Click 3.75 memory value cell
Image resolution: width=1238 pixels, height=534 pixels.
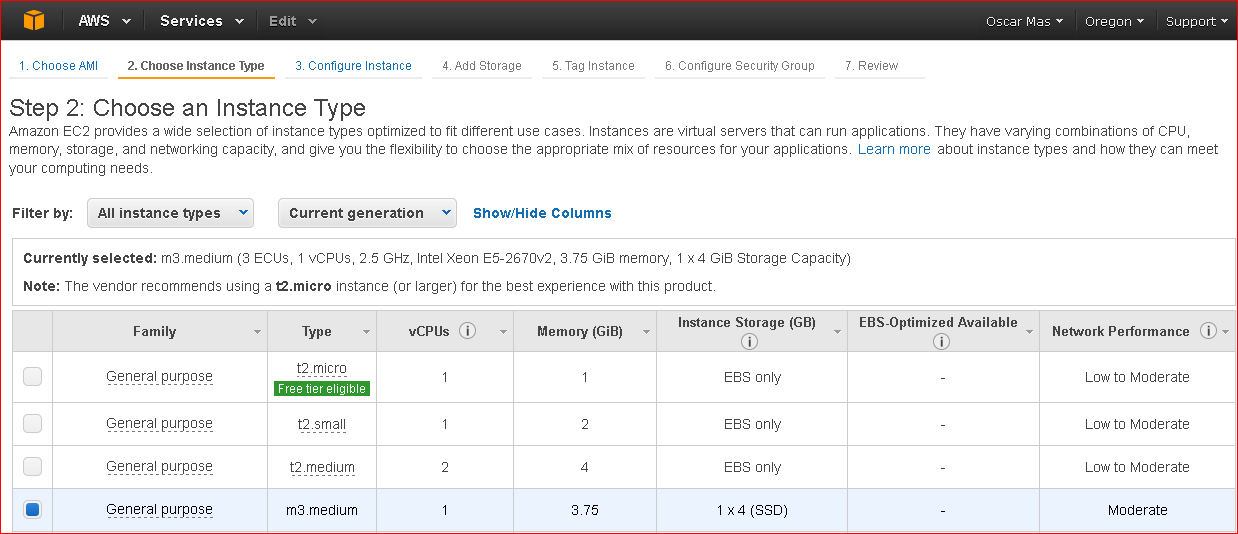pyautogui.click(x=585, y=510)
